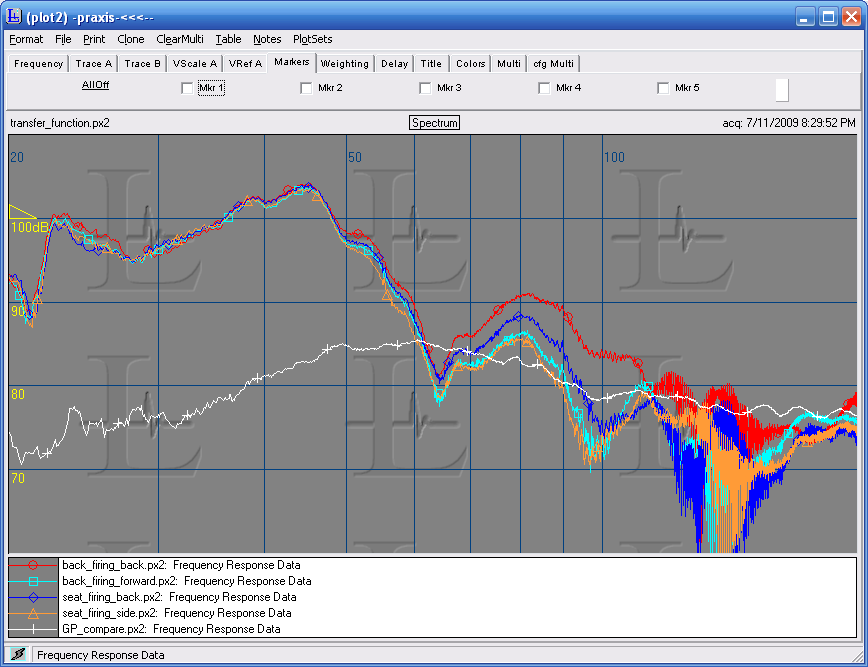The height and width of the screenshot is (667, 868).
Task: Click the blue diamond legend marker for seat_firing_back
Action: 33,597
